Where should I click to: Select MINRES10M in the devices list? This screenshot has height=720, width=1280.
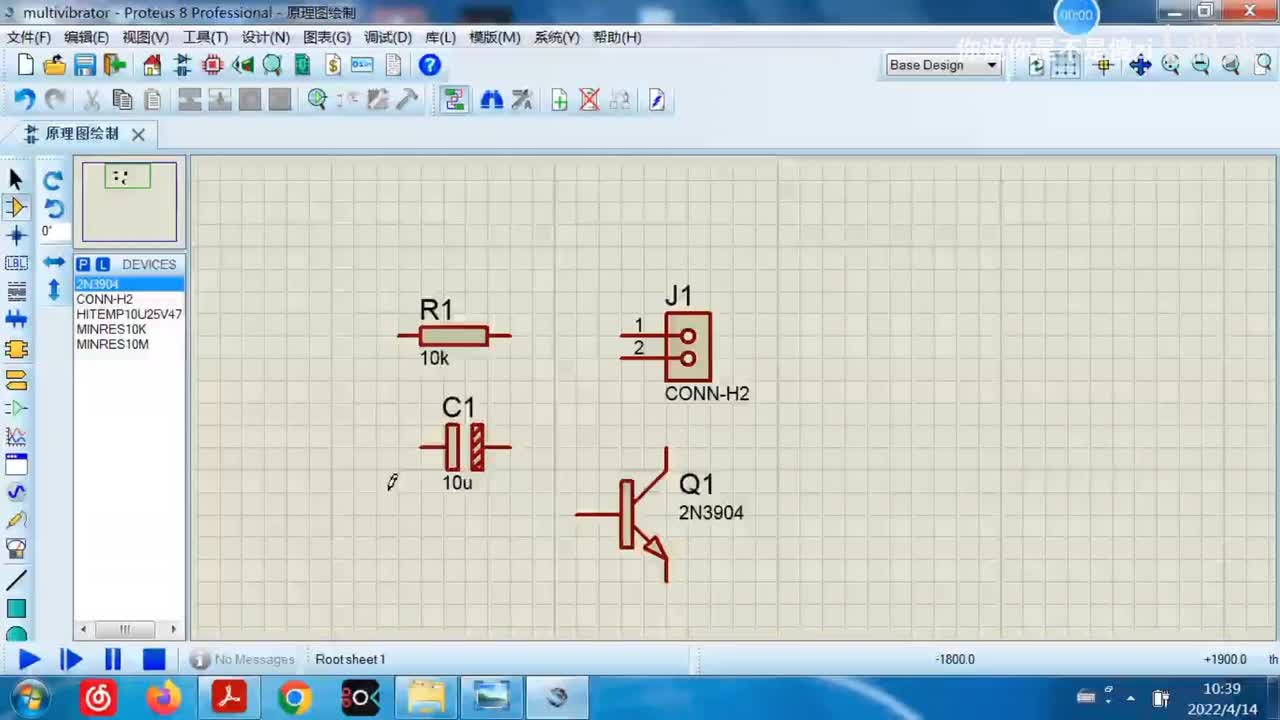pos(129,344)
